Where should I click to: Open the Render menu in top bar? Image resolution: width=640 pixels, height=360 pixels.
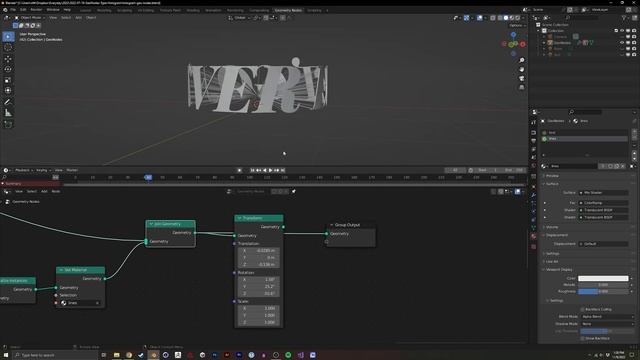[x=36, y=10]
